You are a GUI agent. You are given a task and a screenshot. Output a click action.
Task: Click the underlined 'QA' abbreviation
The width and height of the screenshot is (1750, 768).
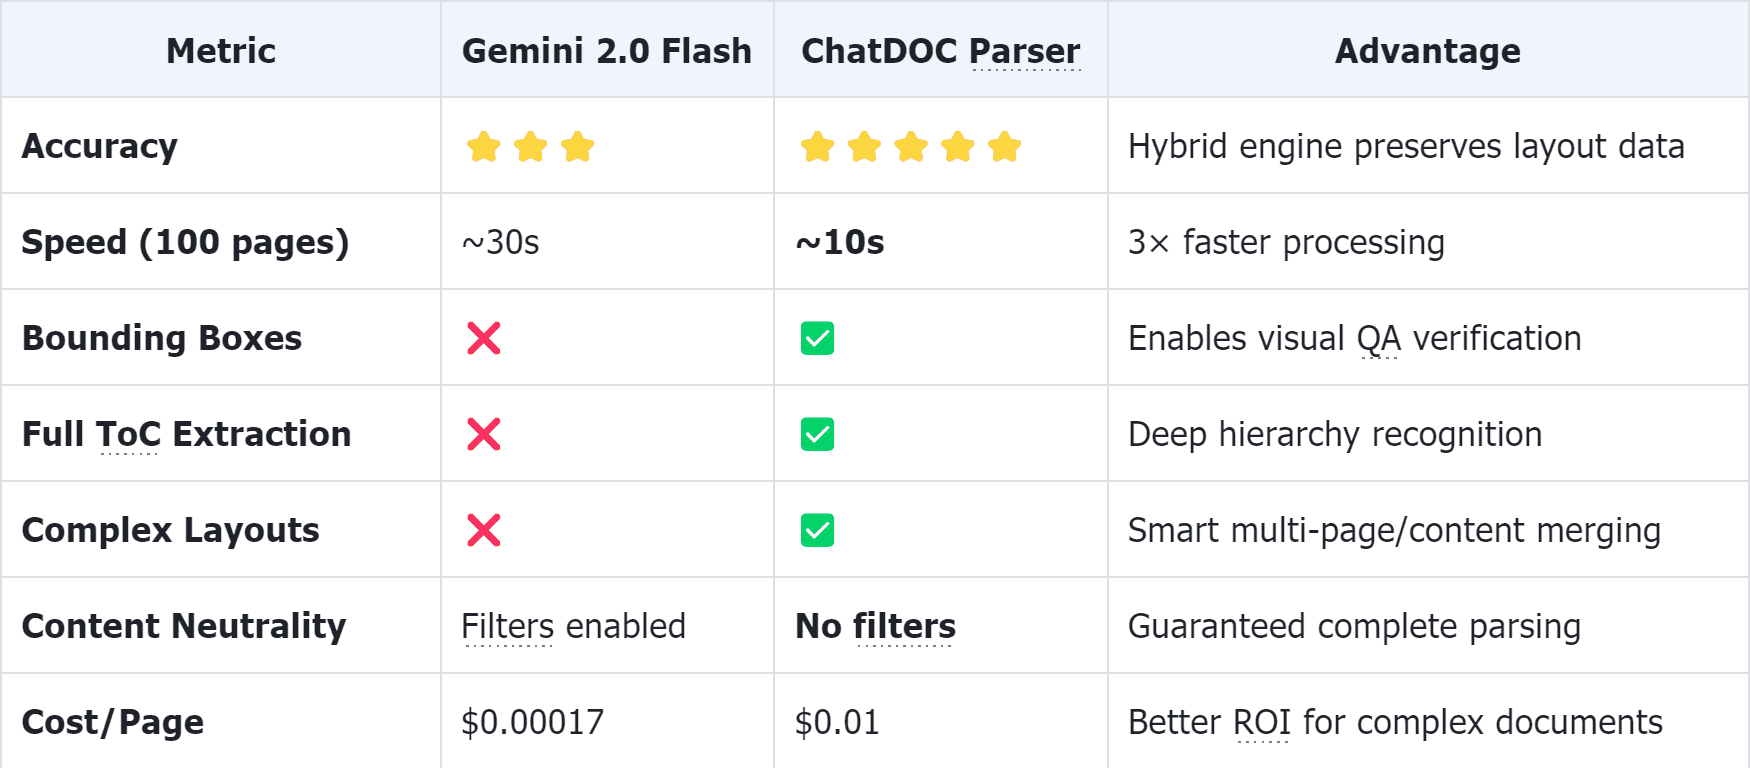click(x=1379, y=339)
